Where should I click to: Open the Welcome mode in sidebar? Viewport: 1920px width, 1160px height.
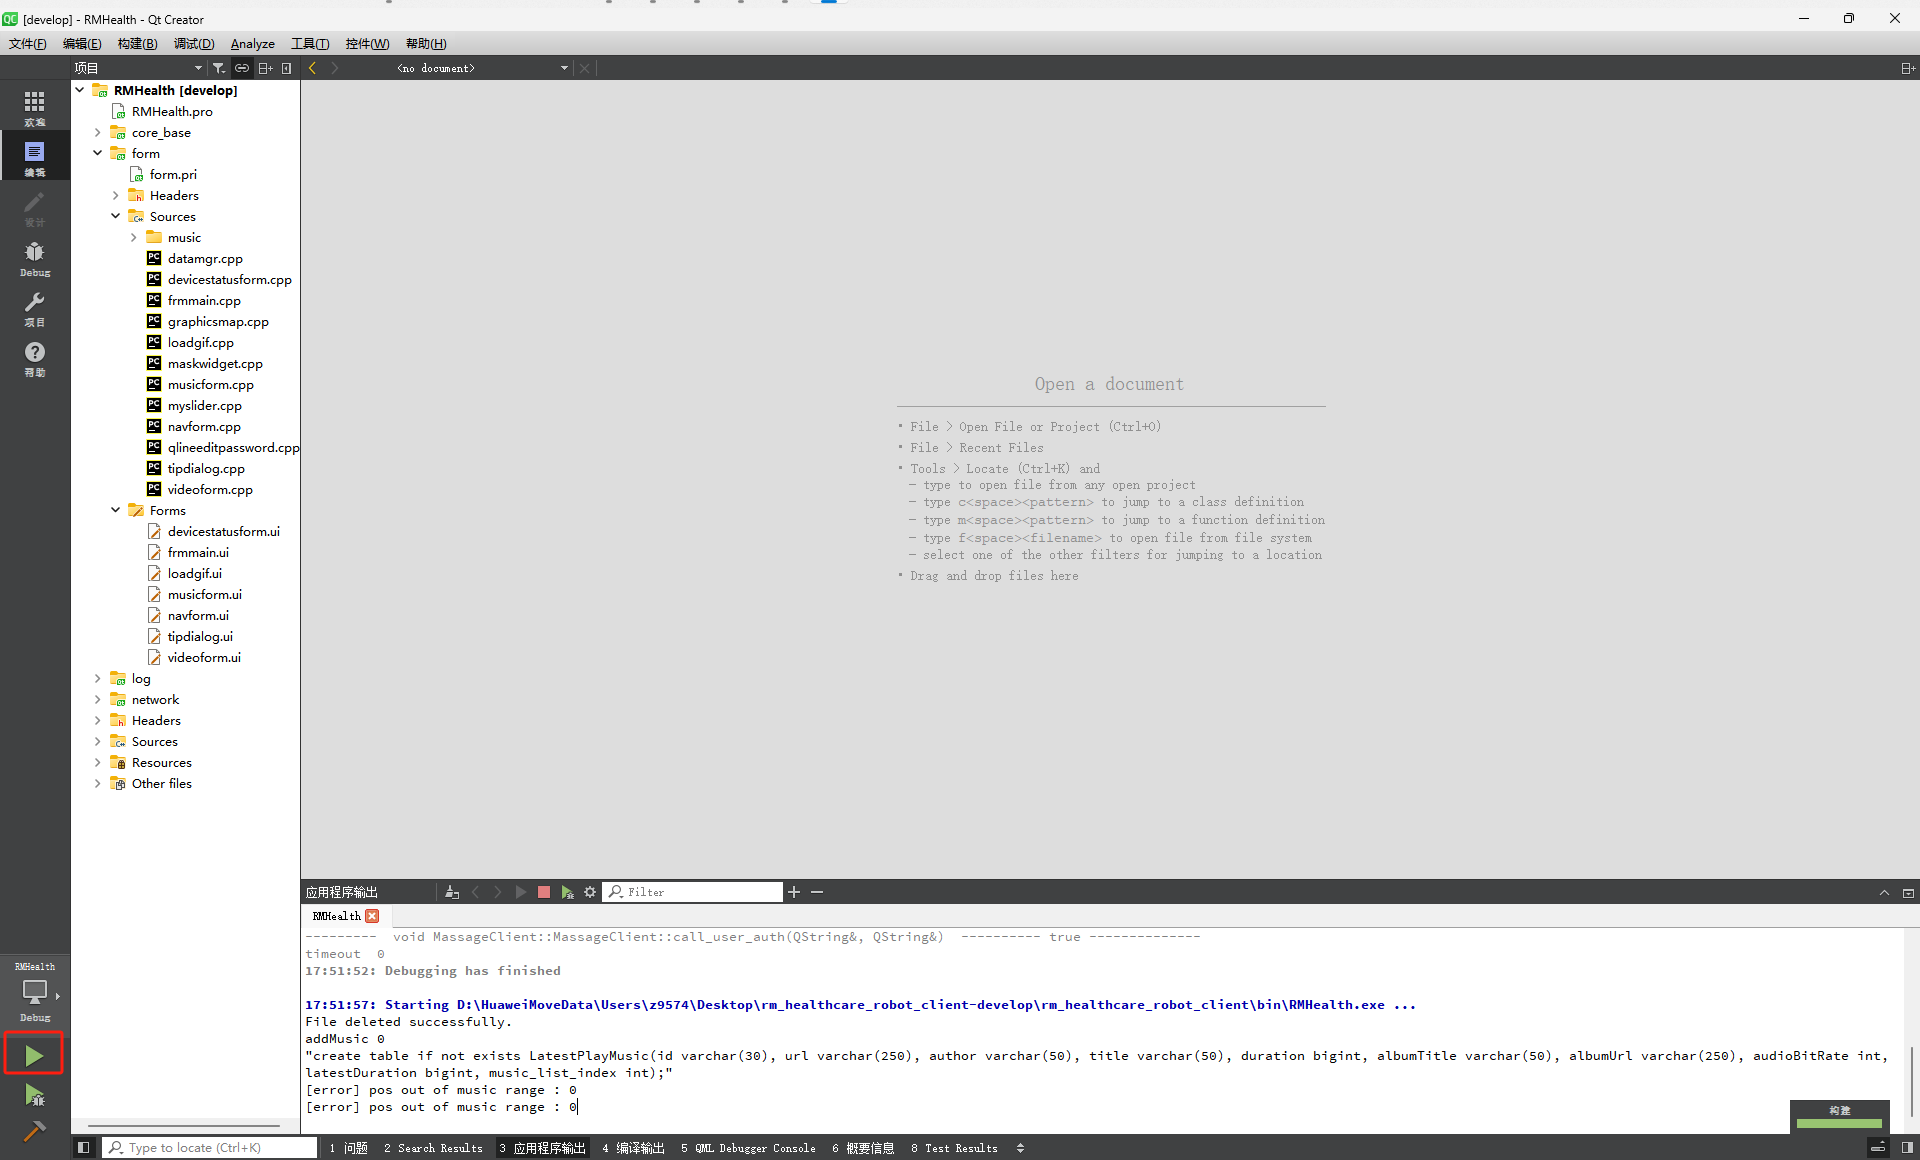[35, 107]
